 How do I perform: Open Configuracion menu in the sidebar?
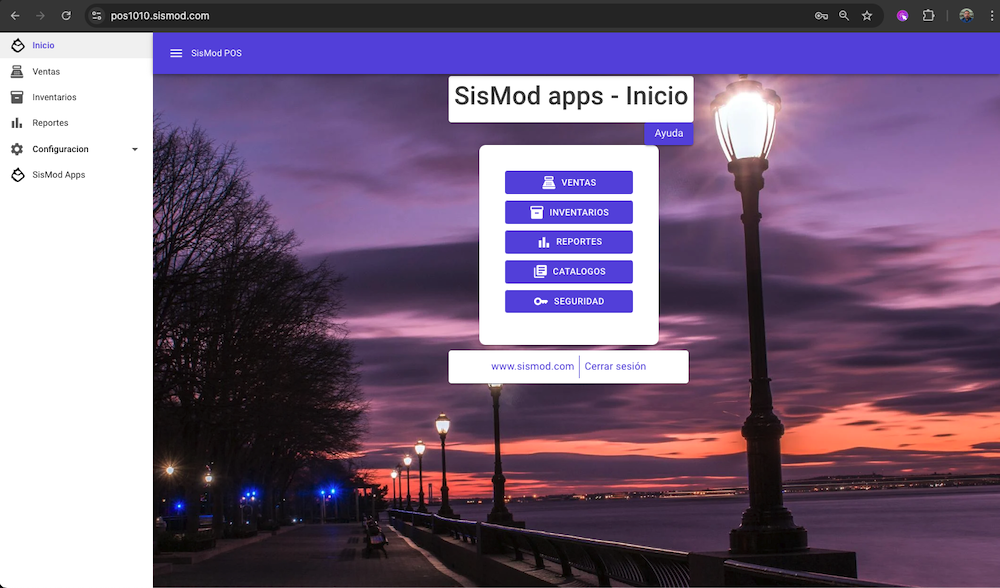(77, 149)
